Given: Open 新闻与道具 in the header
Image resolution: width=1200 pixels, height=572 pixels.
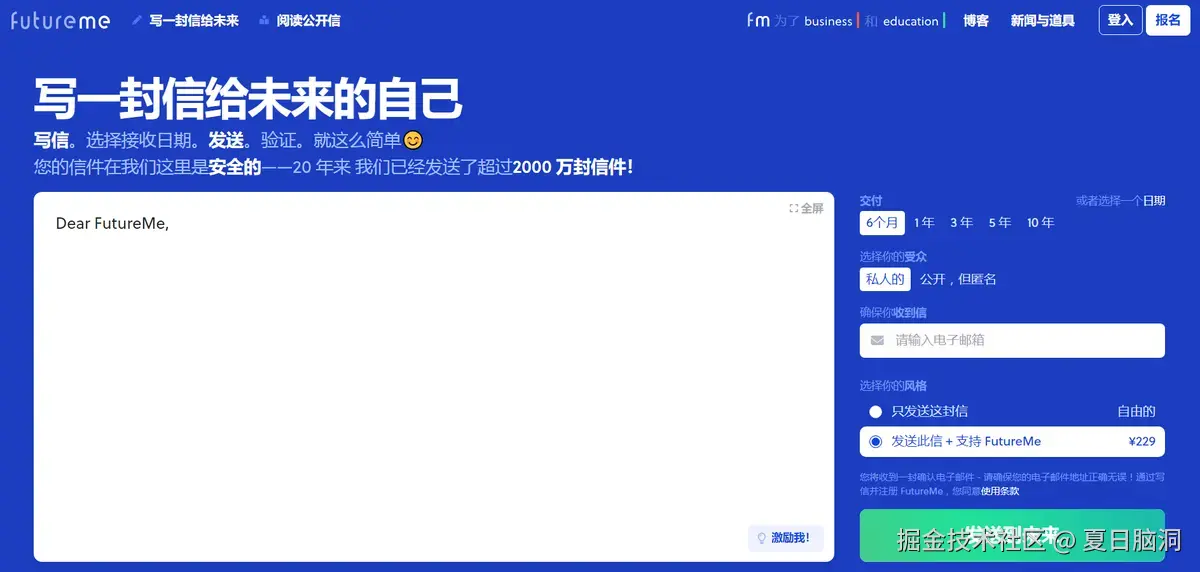Looking at the screenshot, I should pos(1042,20).
